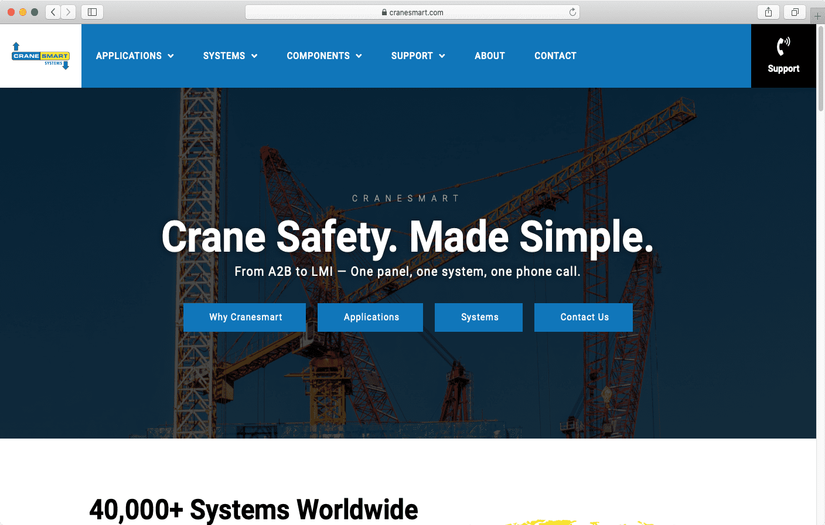Open a new tab with plus

point(817,16)
